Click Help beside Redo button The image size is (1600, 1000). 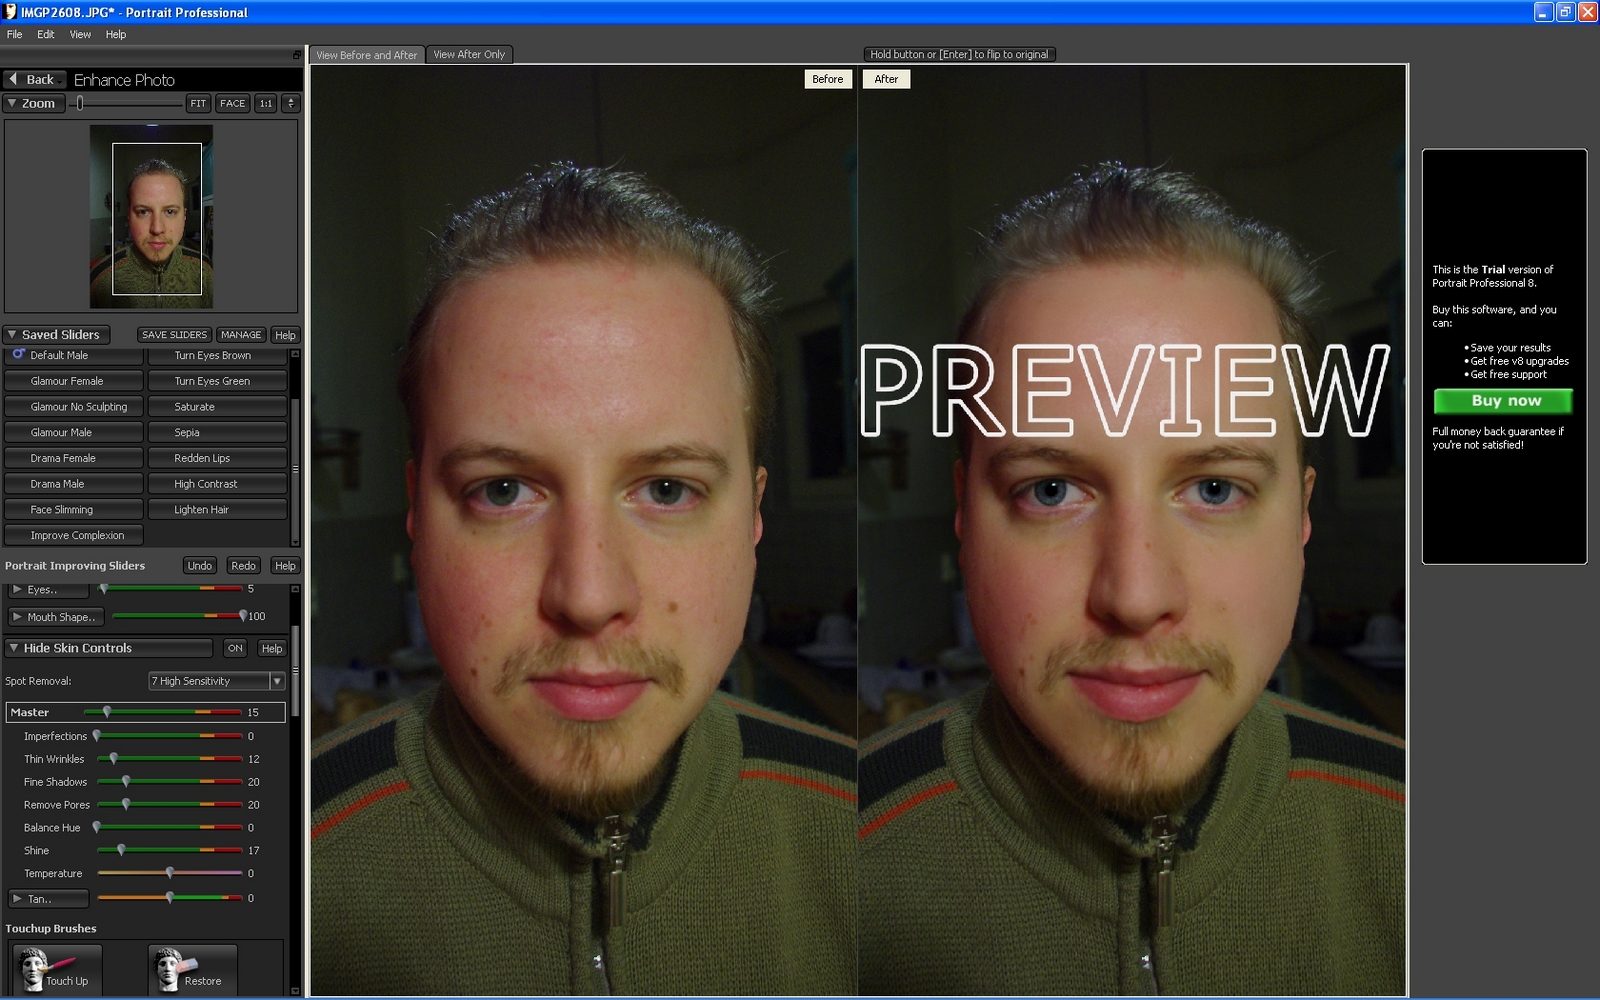pos(285,566)
